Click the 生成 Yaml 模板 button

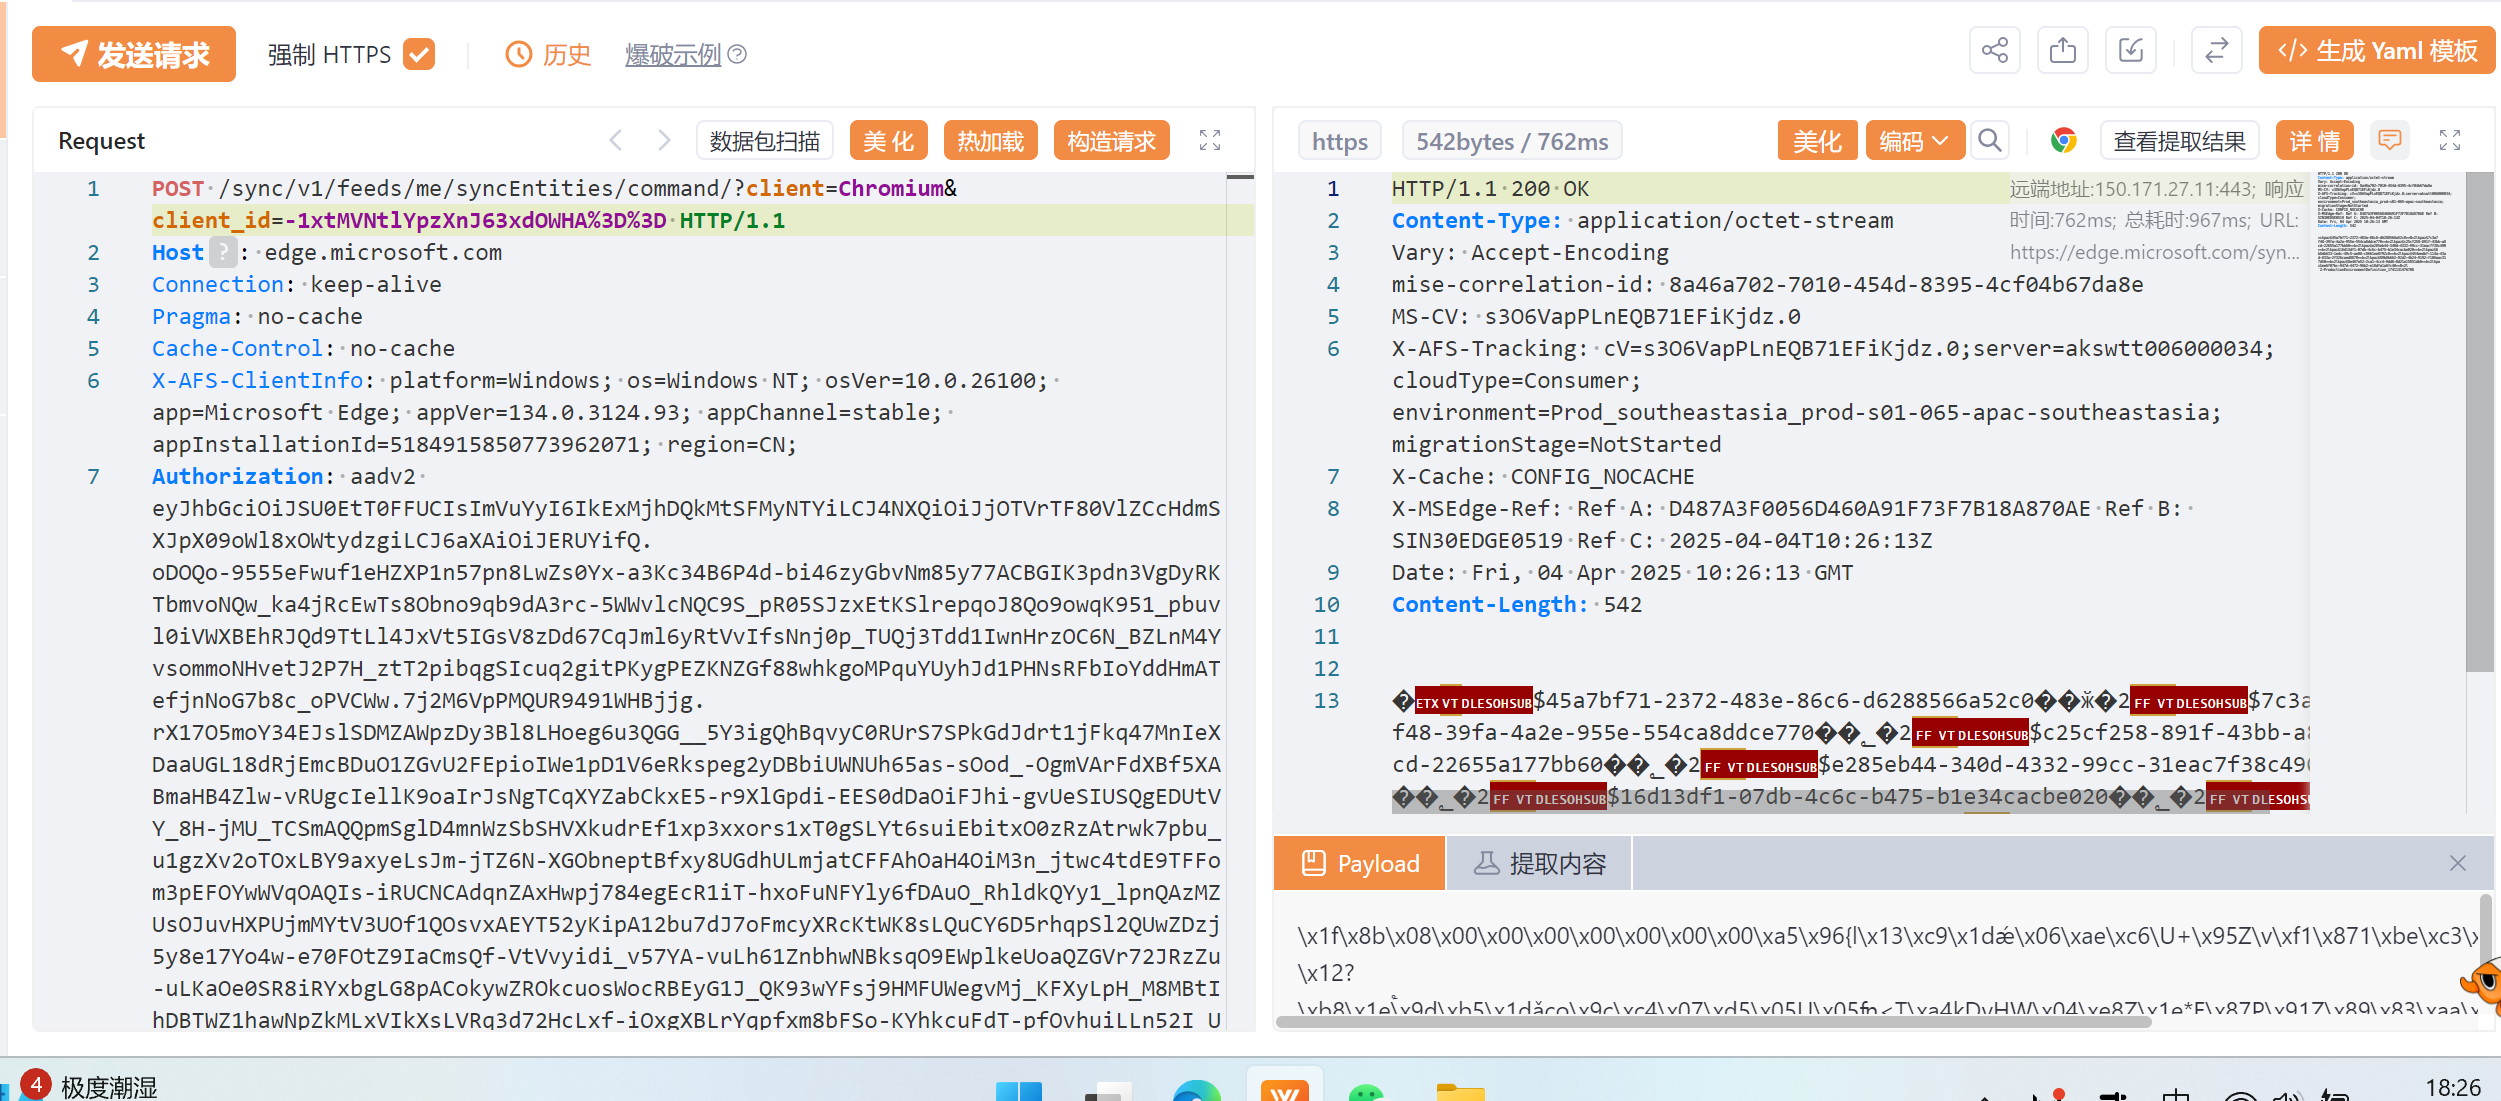[2376, 51]
